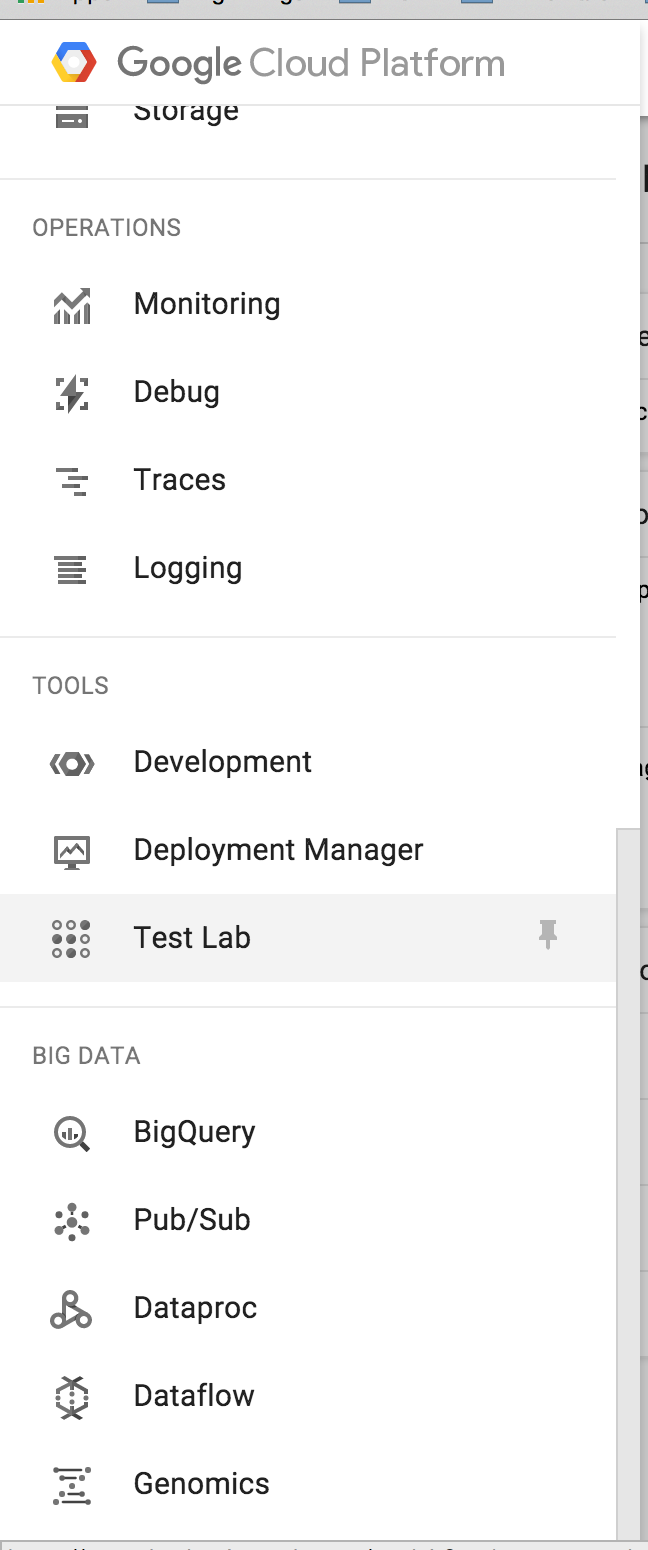Click the Dataflow icon
648x1550 pixels.
[x=71, y=1397]
